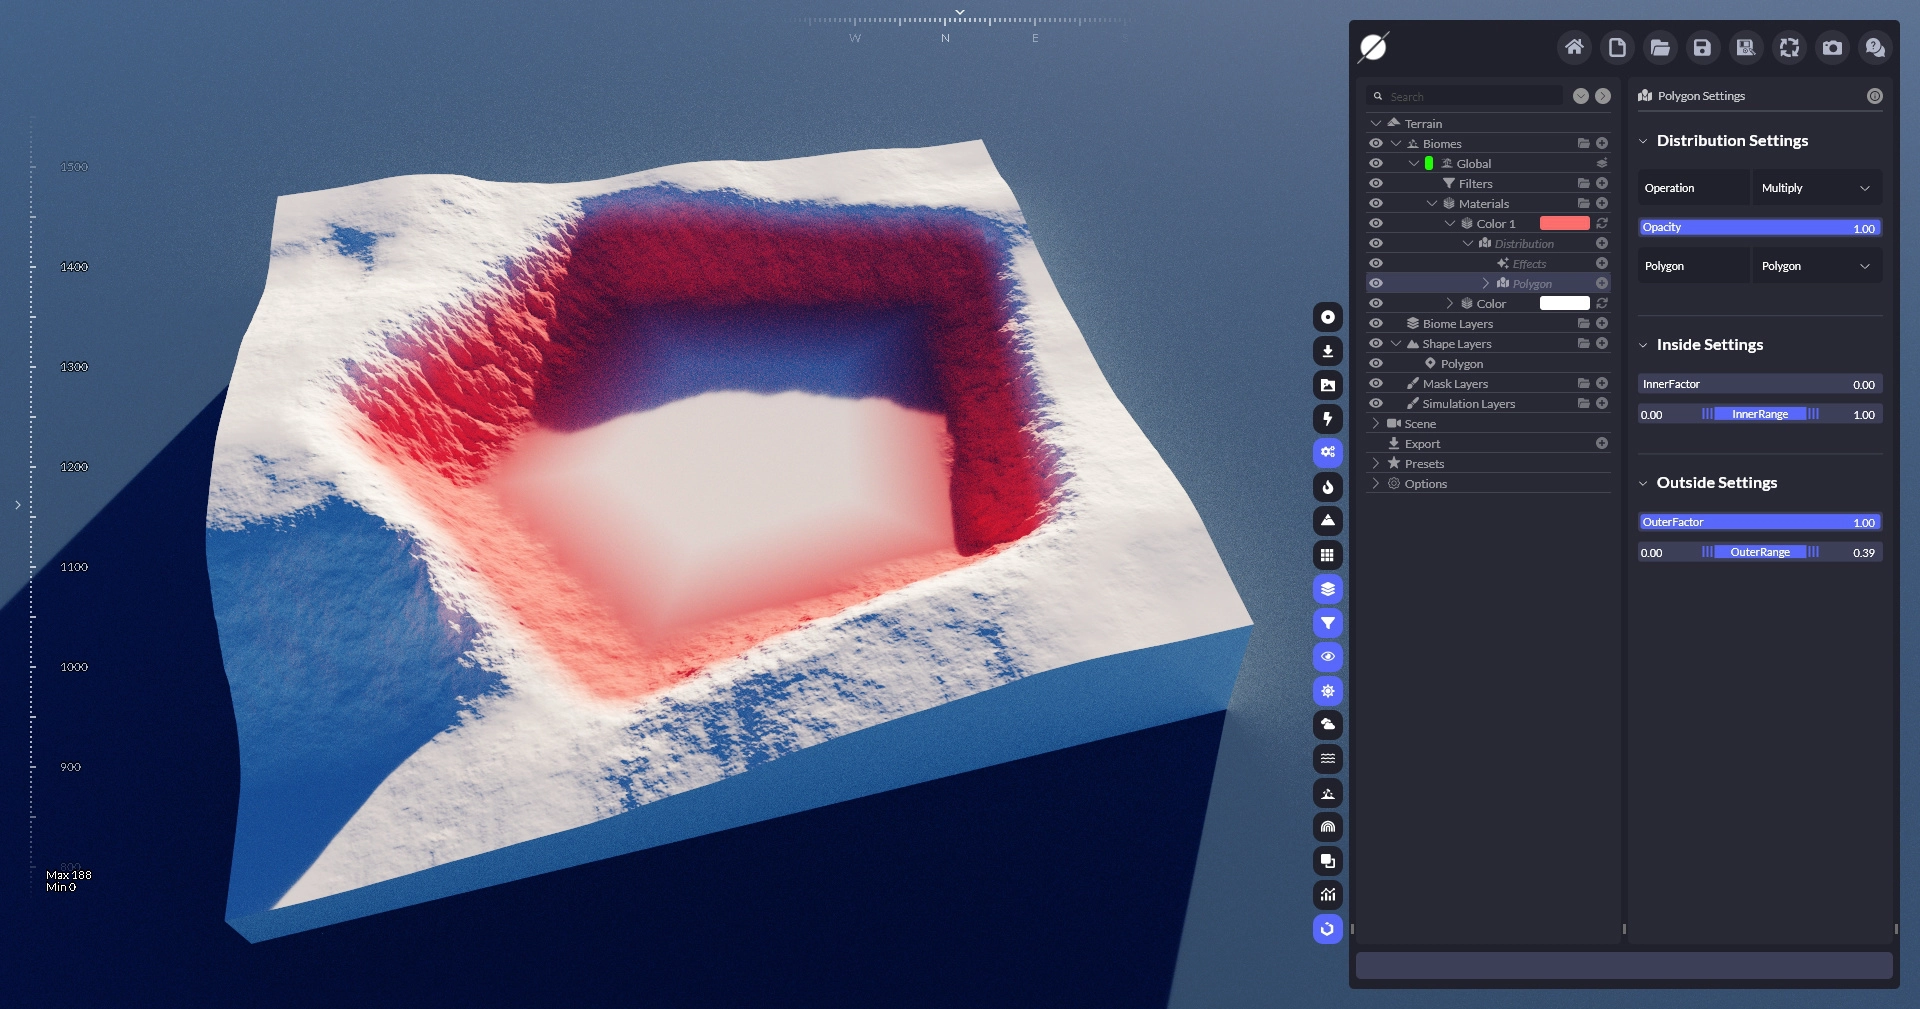
Task: Click the info icon beside Polygon Settings
Action: pyautogui.click(x=1874, y=96)
